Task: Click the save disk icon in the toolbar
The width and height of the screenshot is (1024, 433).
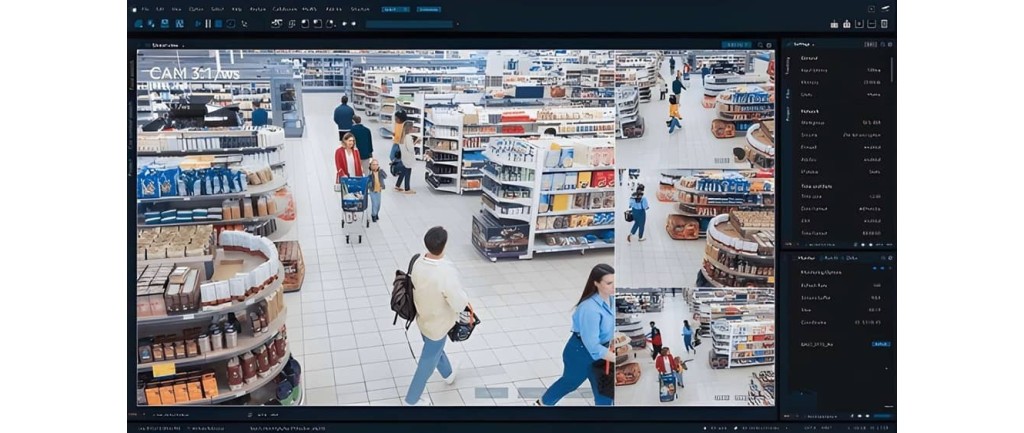Action: [165, 24]
